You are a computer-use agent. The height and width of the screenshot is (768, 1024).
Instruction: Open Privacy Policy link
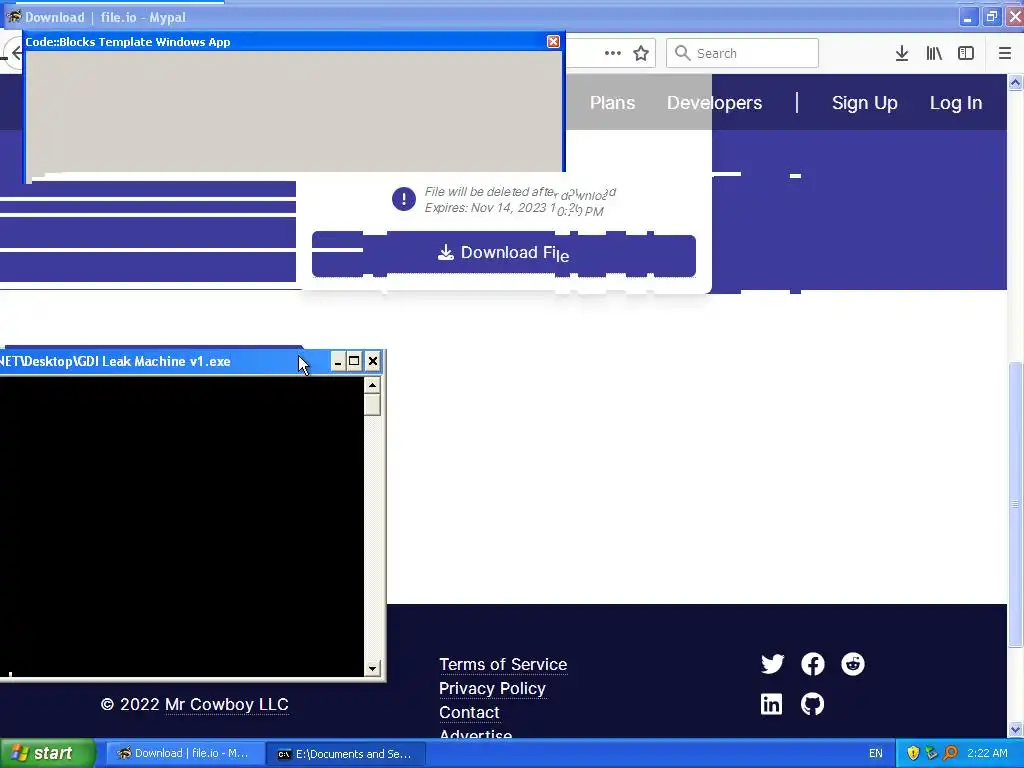click(492, 688)
